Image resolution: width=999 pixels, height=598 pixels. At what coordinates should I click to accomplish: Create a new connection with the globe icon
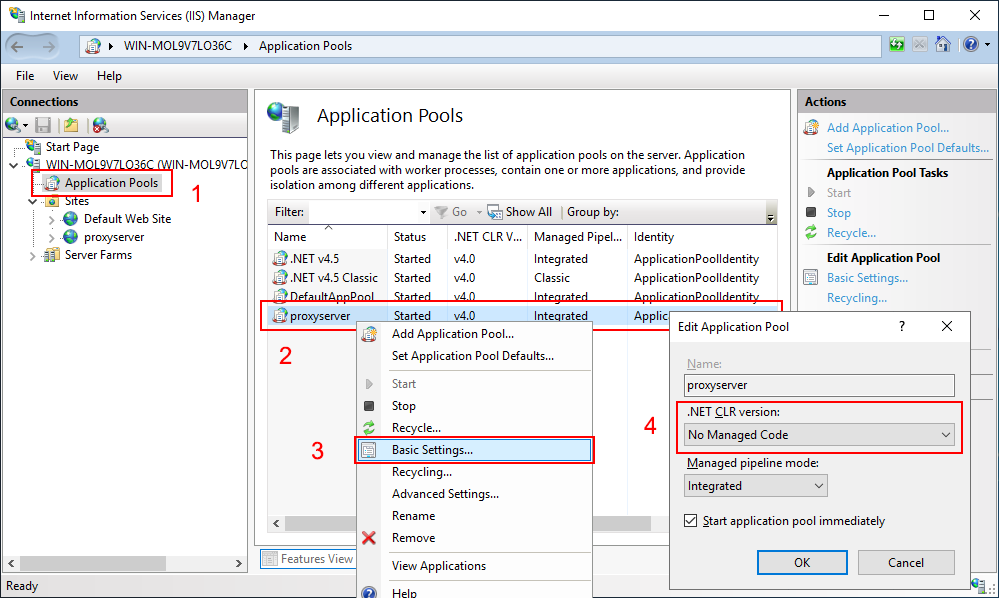click(12, 125)
